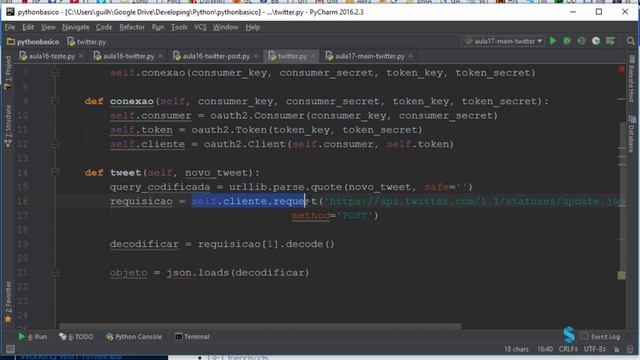The height and width of the screenshot is (360, 640).
Task: Open the Event Log
Action: tap(600, 337)
